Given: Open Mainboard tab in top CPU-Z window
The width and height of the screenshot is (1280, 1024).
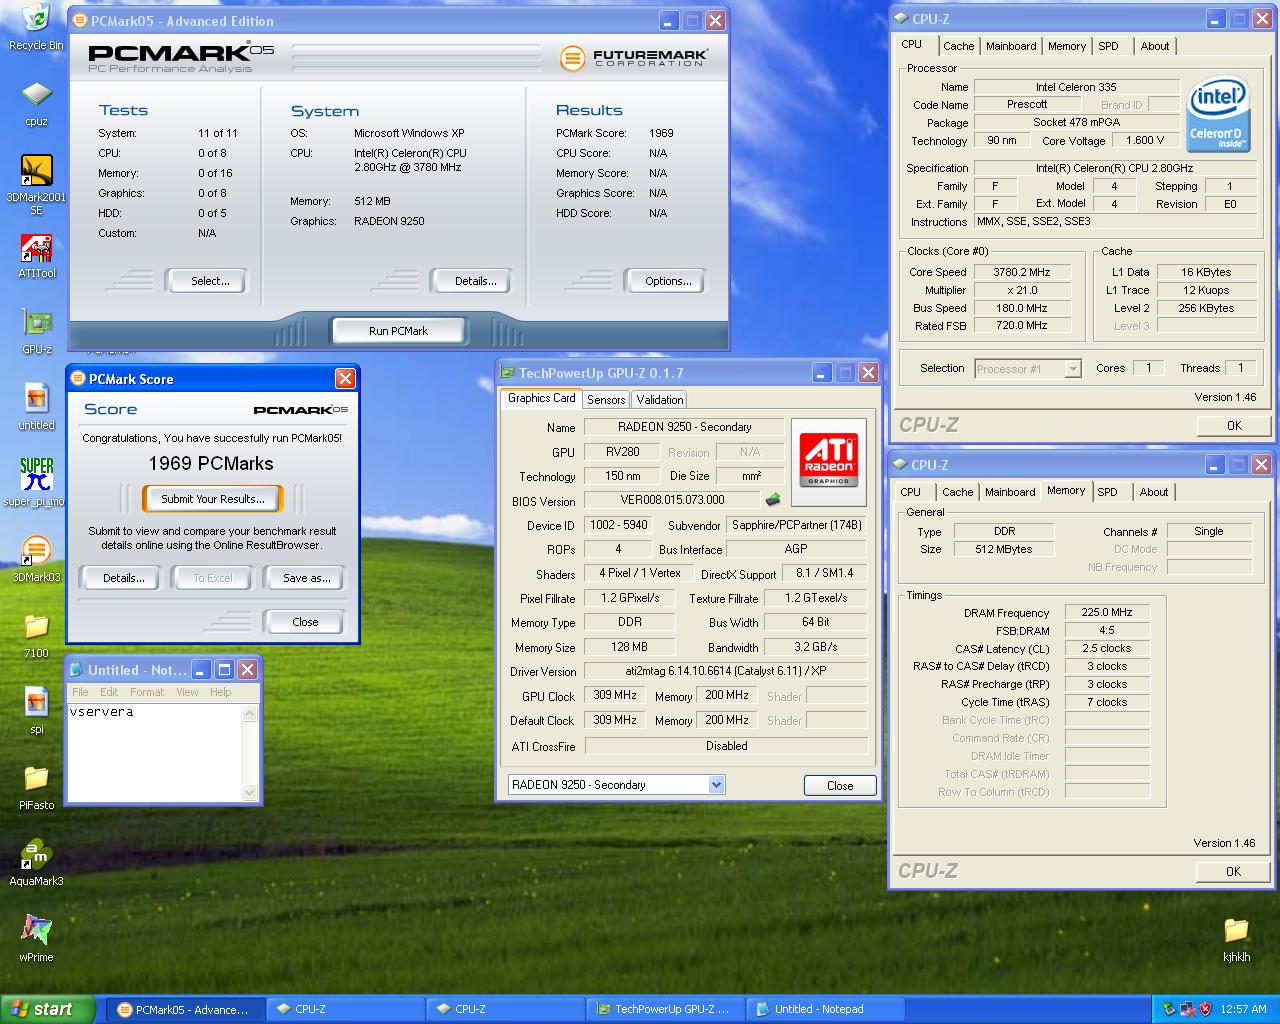Looking at the screenshot, I should point(1011,46).
